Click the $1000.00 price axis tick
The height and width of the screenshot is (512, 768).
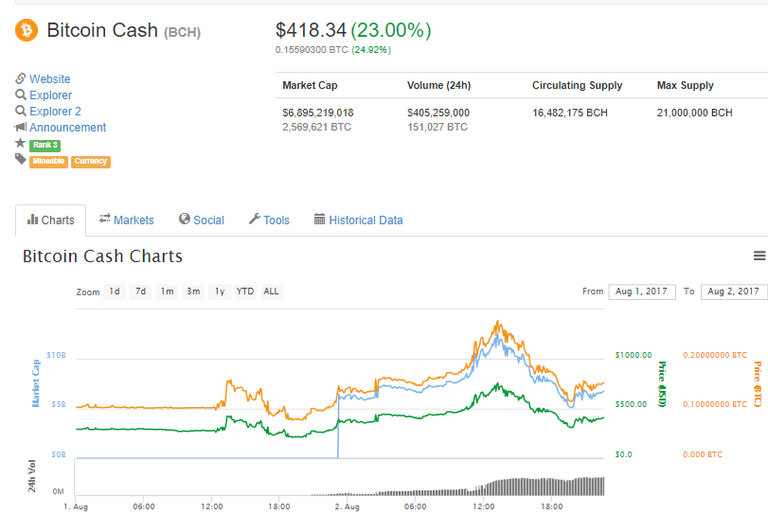point(633,355)
